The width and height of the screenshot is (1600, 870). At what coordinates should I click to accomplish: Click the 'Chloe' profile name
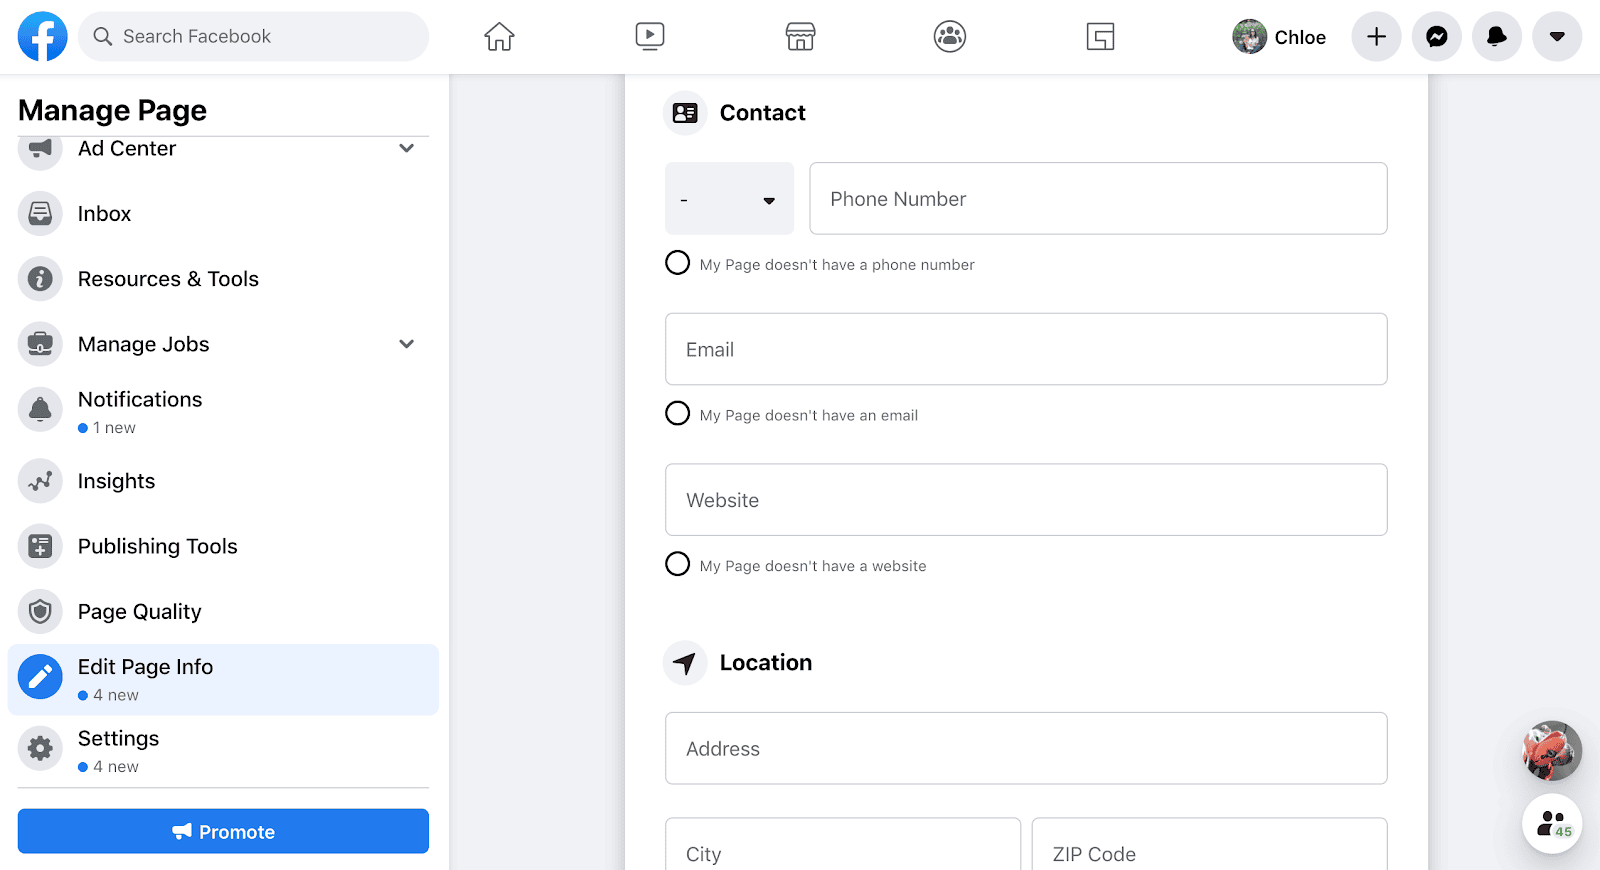[x=1300, y=37]
